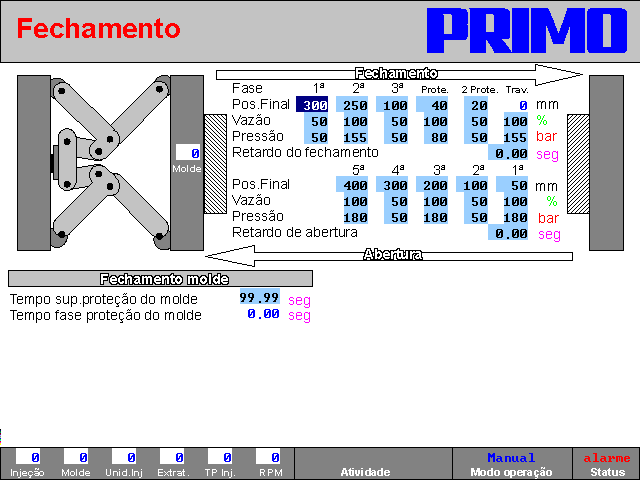
Task: Edit opening phase 5 Pos.Final value 400
Action: 352,184
